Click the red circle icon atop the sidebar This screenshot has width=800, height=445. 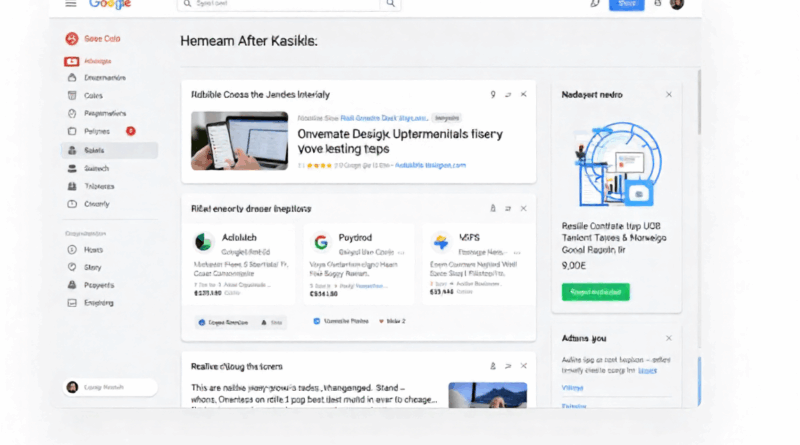[x=71, y=39]
